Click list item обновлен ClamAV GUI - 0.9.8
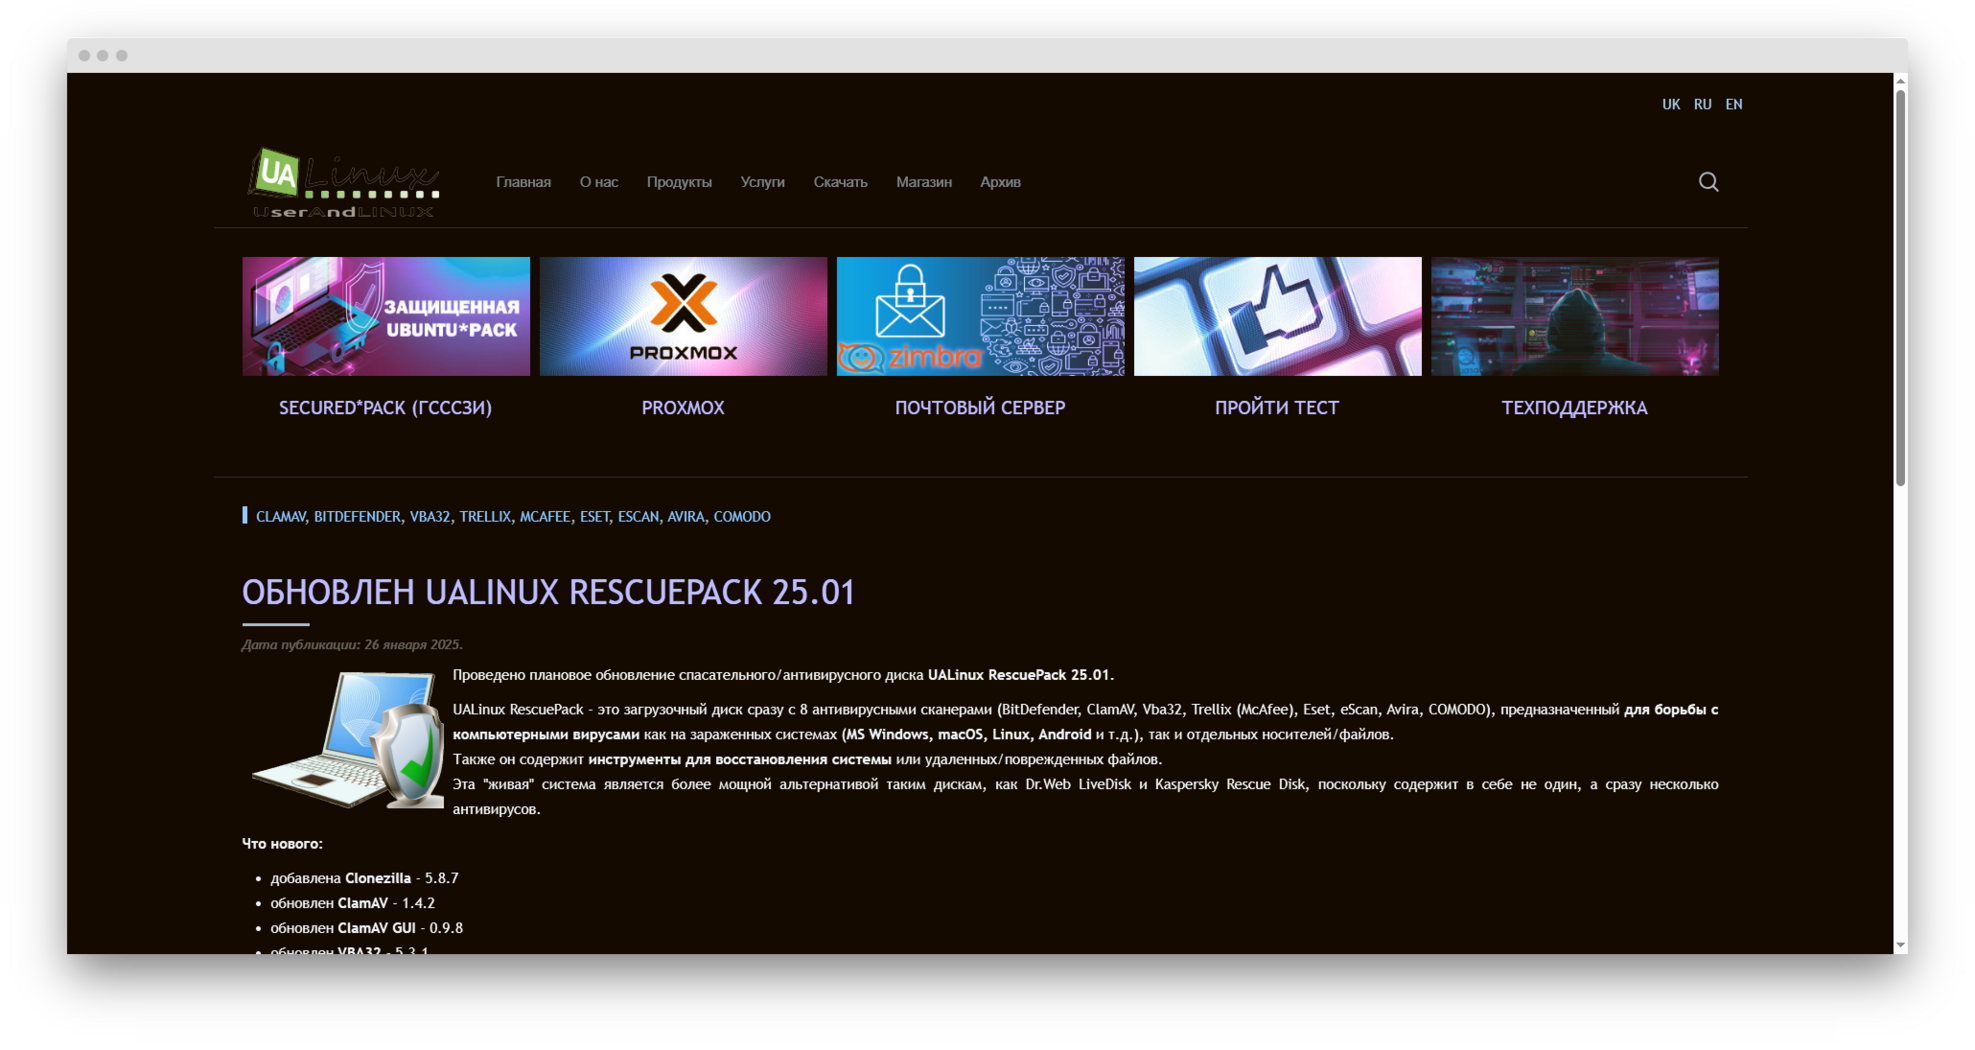The width and height of the screenshot is (1975, 1050). click(x=366, y=928)
